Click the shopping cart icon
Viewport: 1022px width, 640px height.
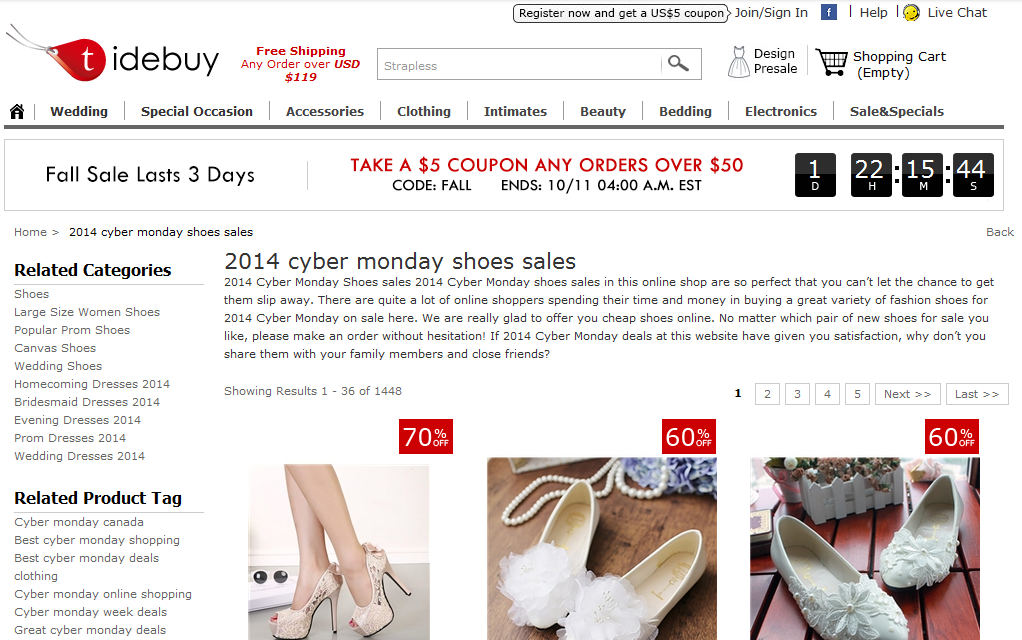(x=831, y=63)
